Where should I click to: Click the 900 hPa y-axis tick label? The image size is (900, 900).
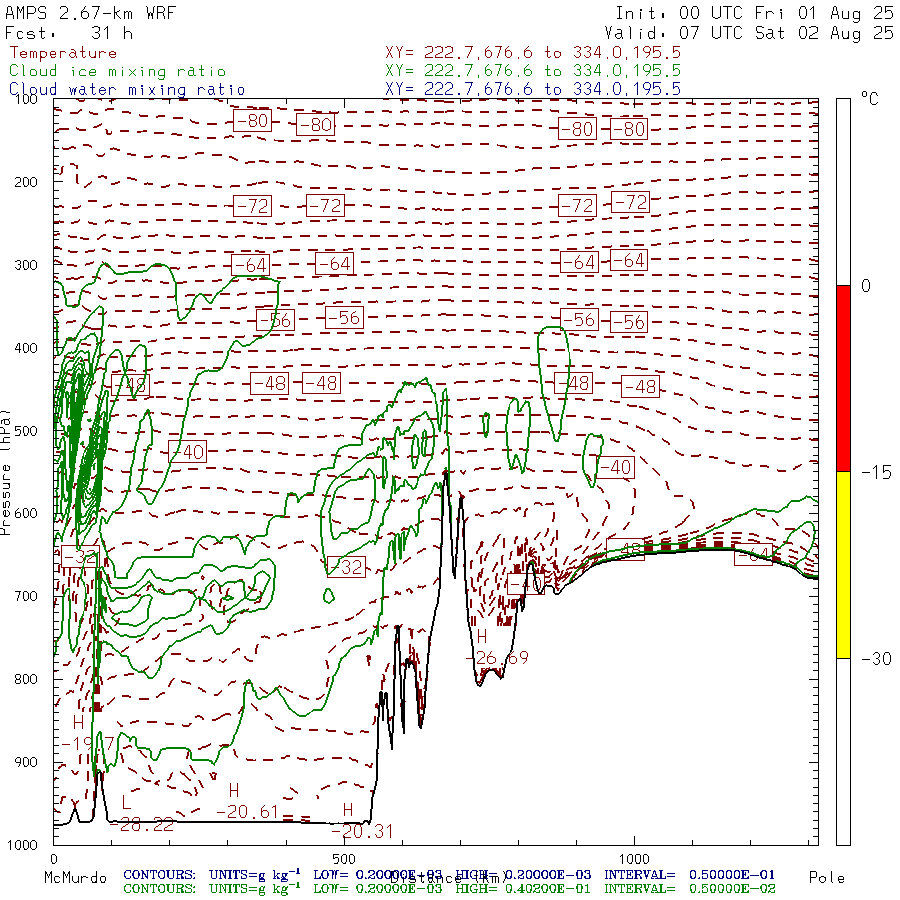(x=25, y=762)
